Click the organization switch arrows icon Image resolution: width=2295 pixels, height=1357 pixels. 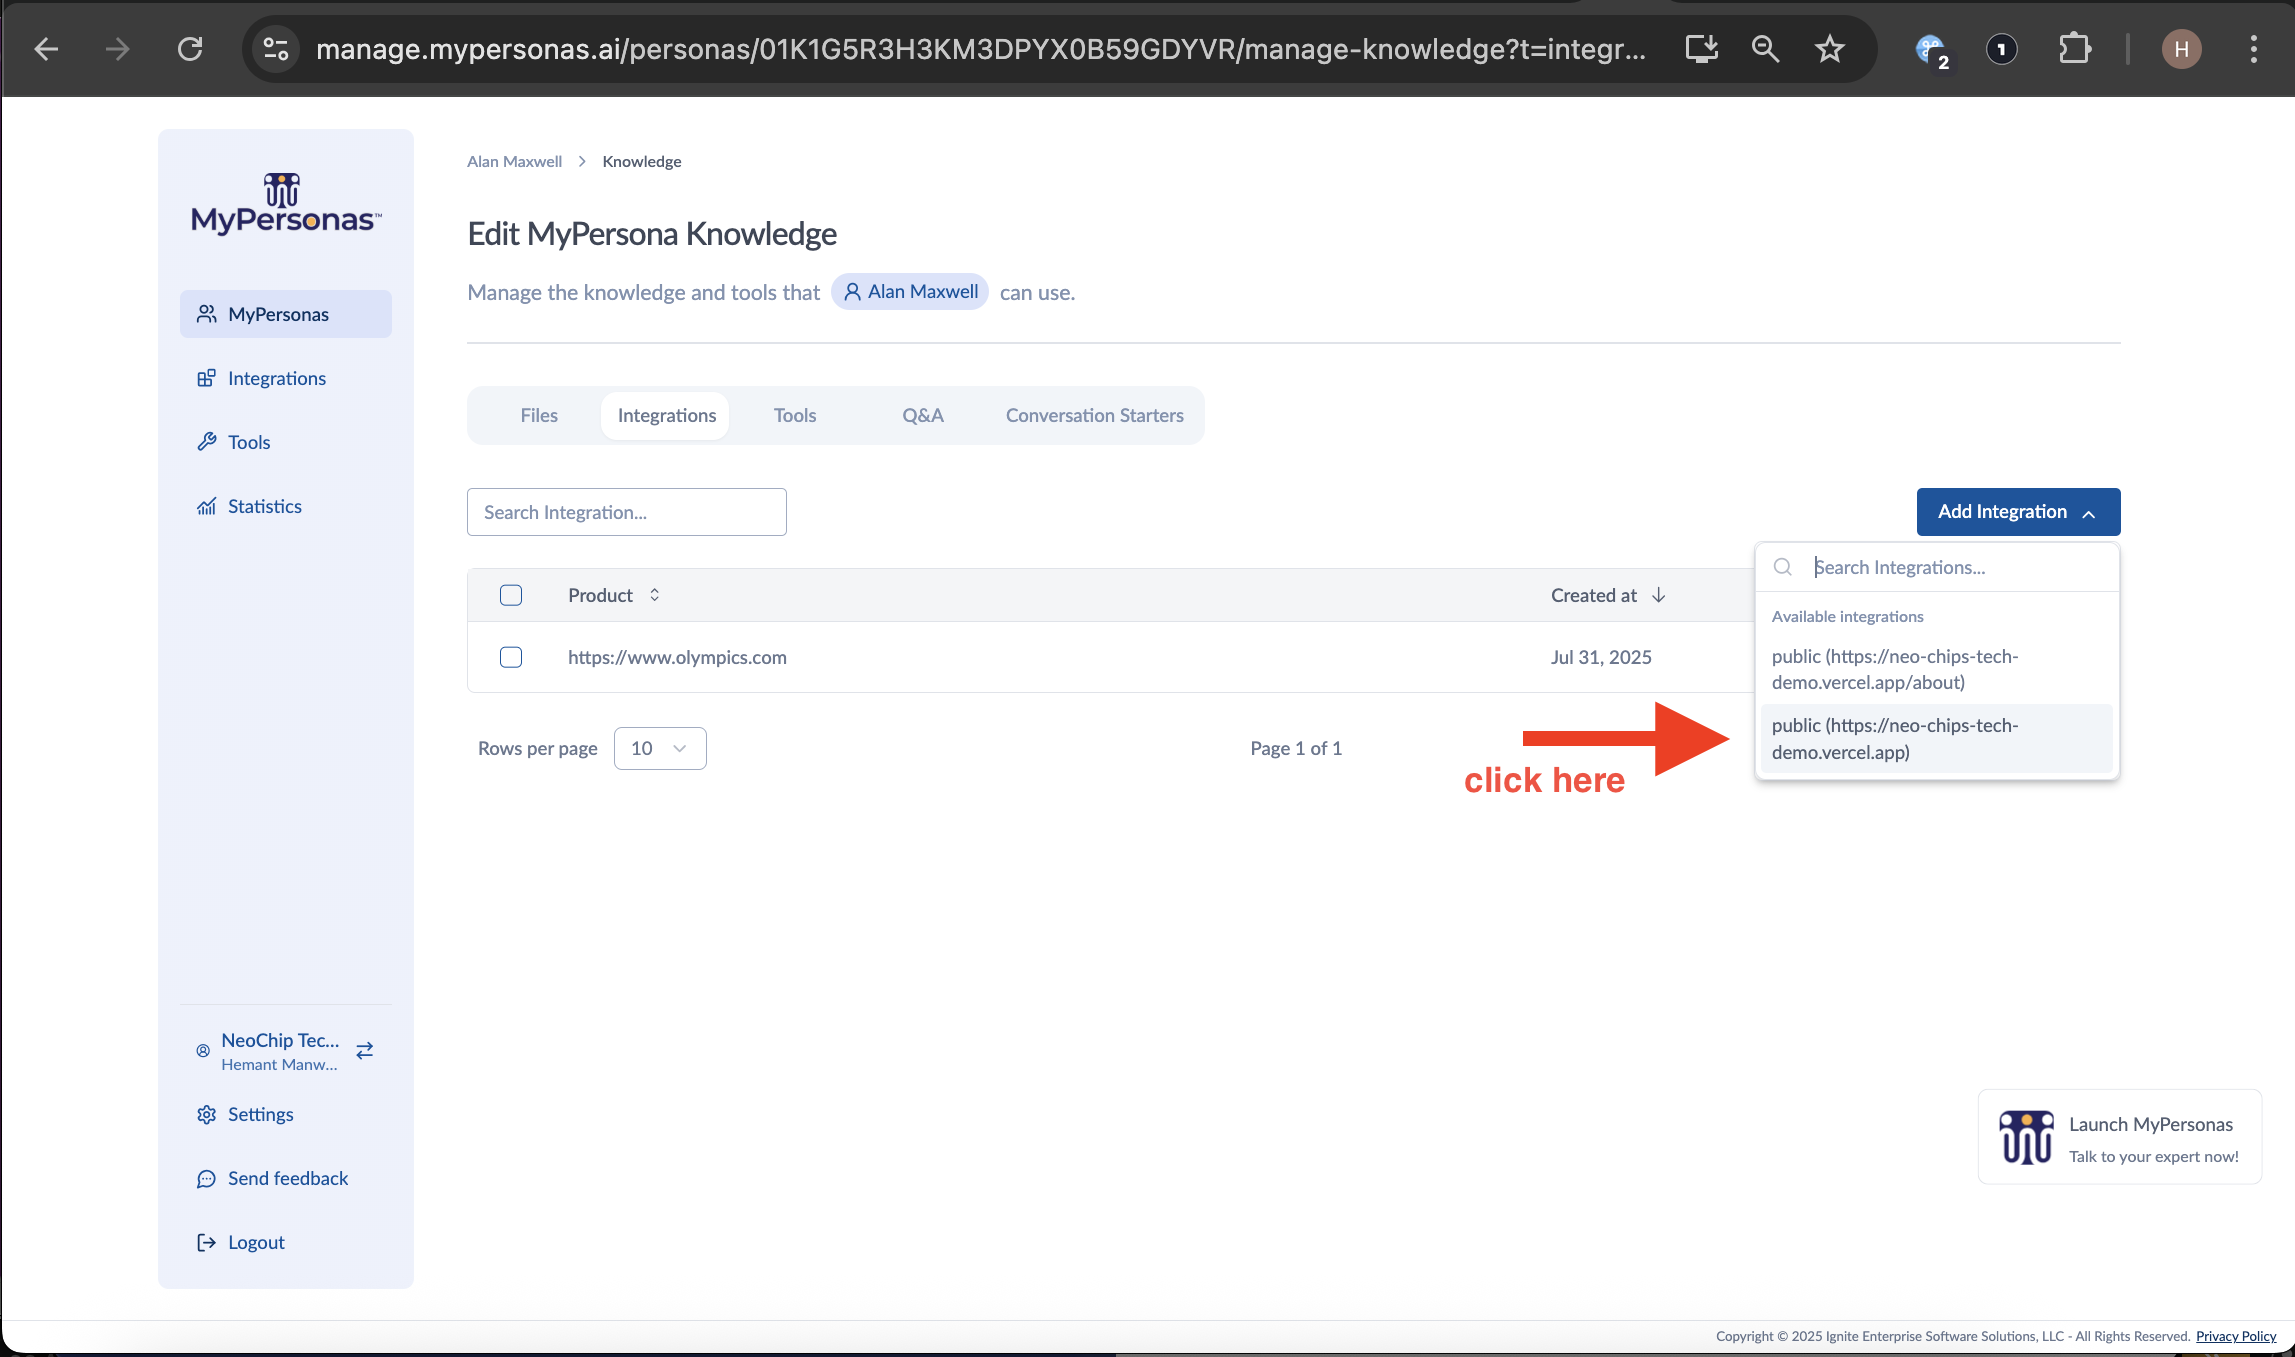pos(365,1050)
